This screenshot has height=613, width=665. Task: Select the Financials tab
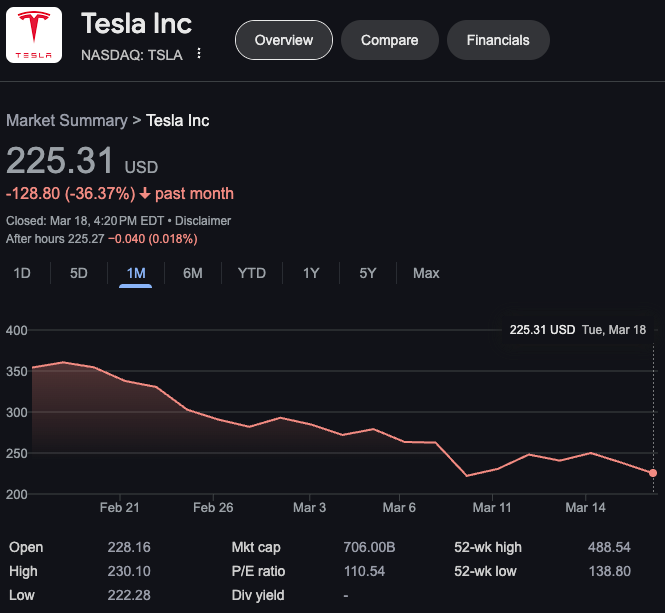coord(498,40)
